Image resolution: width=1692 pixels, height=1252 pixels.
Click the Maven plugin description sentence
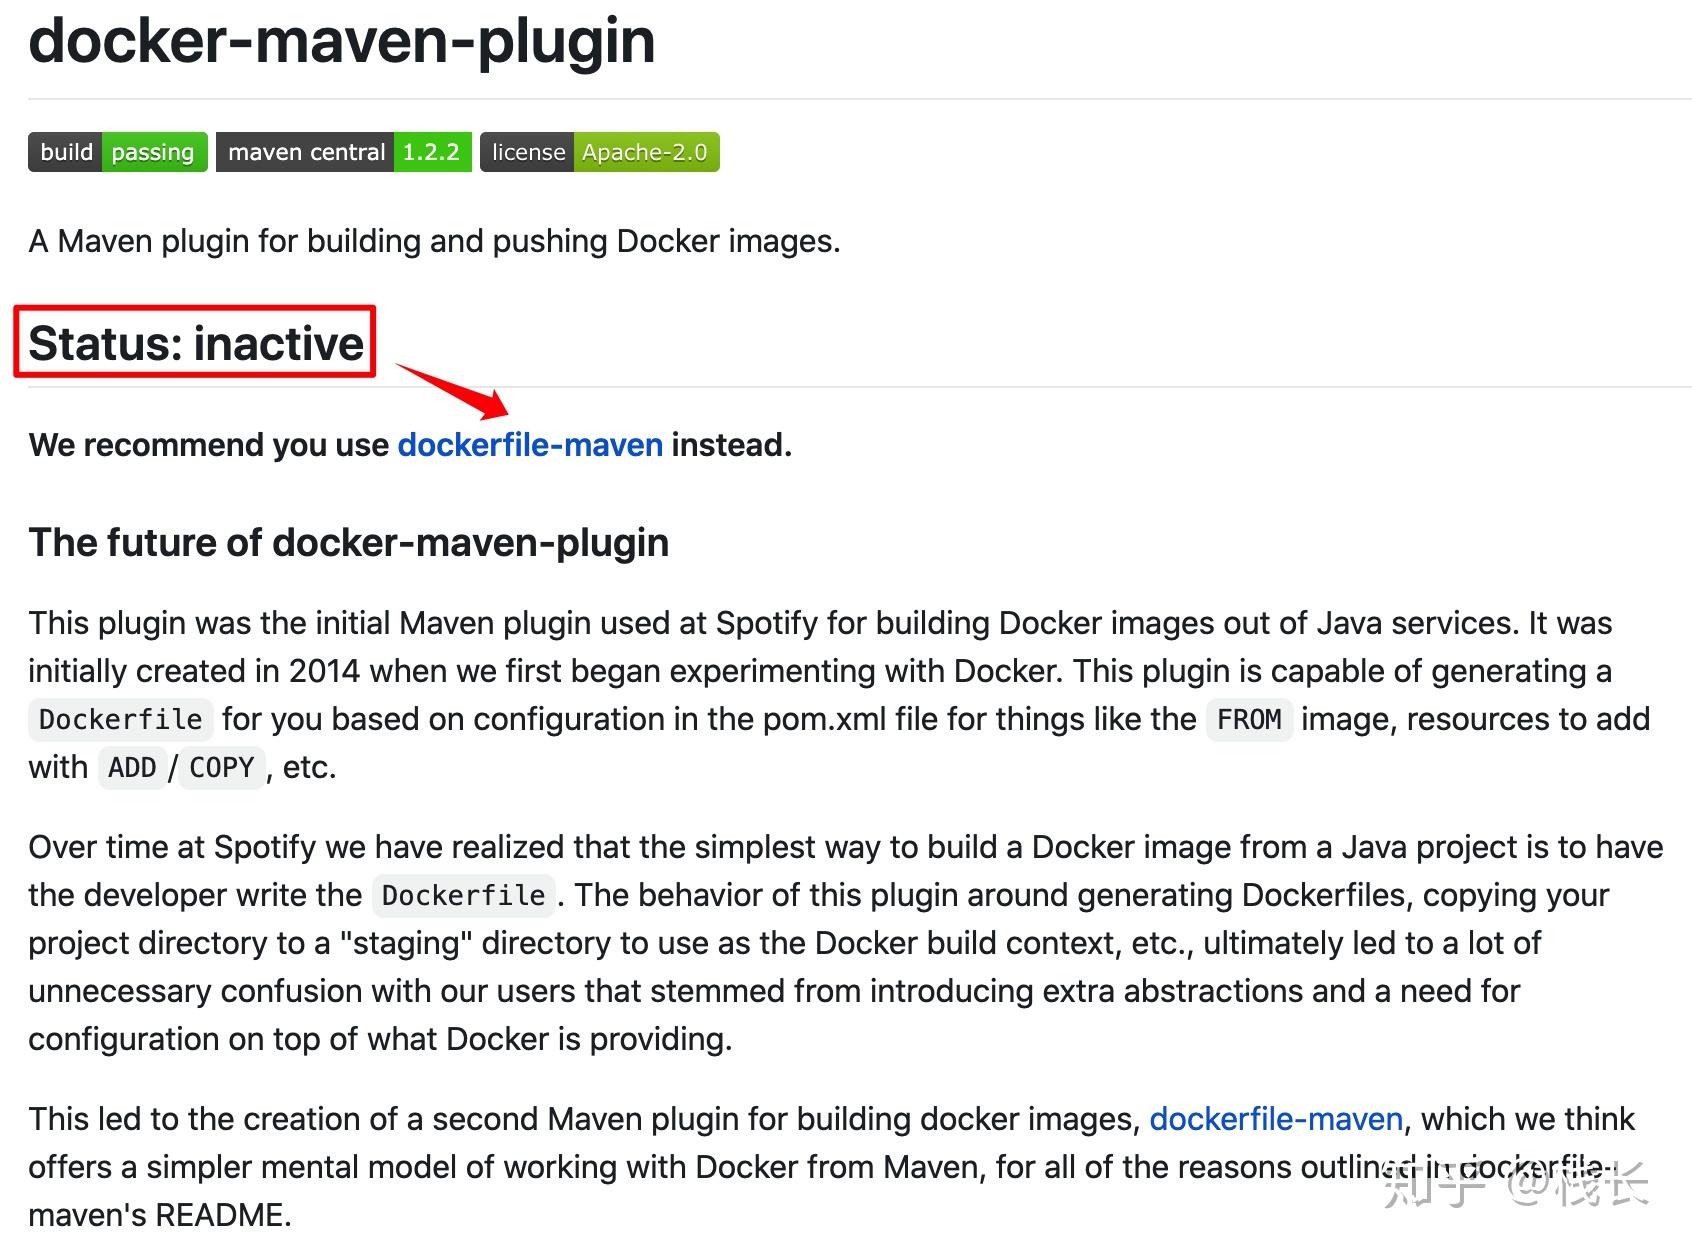pyautogui.click(x=434, y=241)
